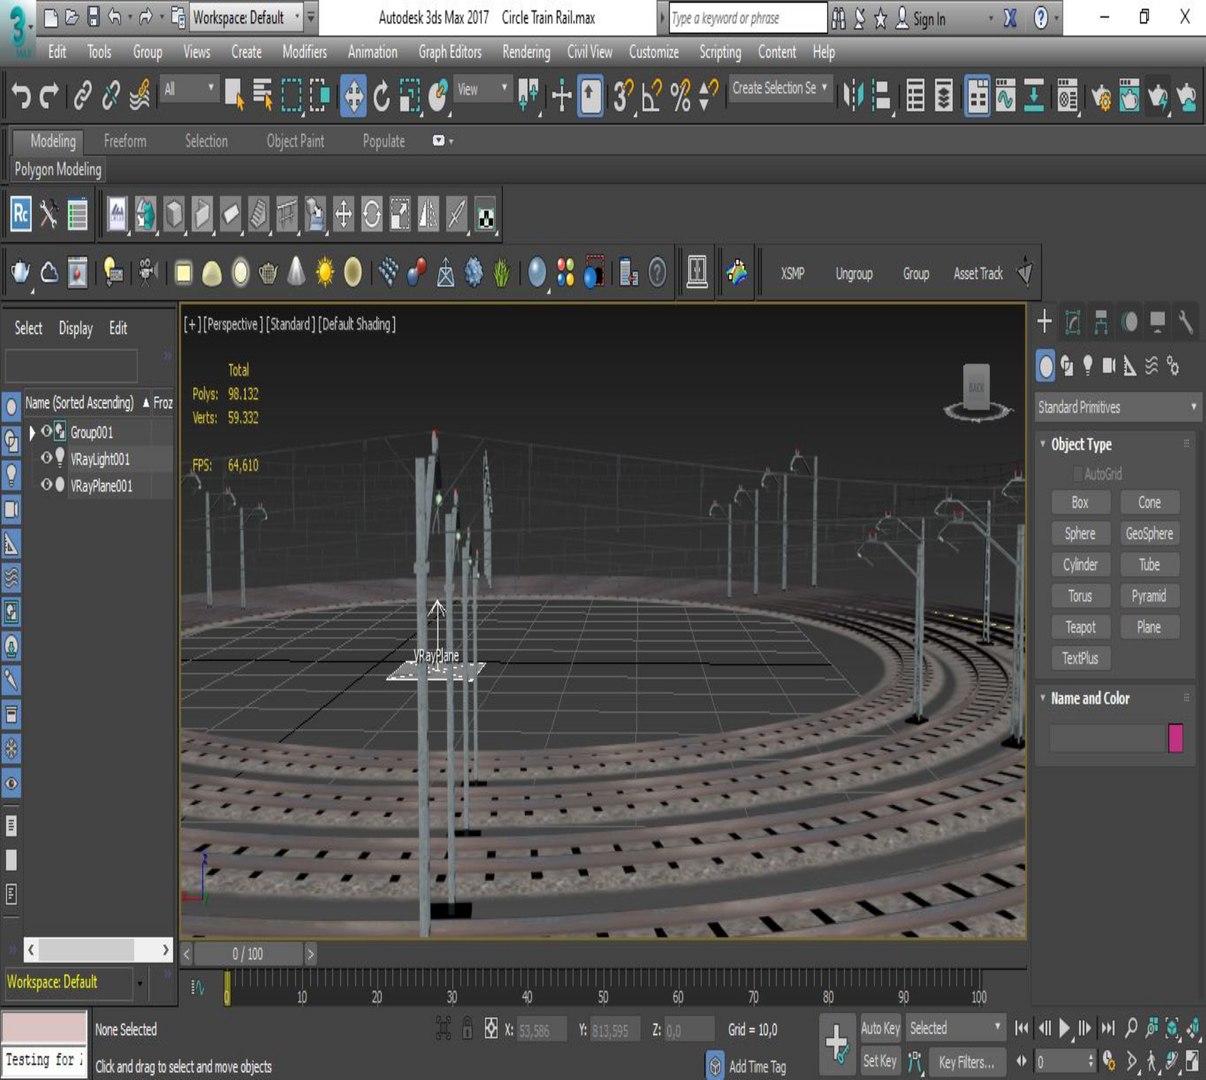Click the Pyramid object type button
The image size is (1206, 1080).
coord(1149,595)
